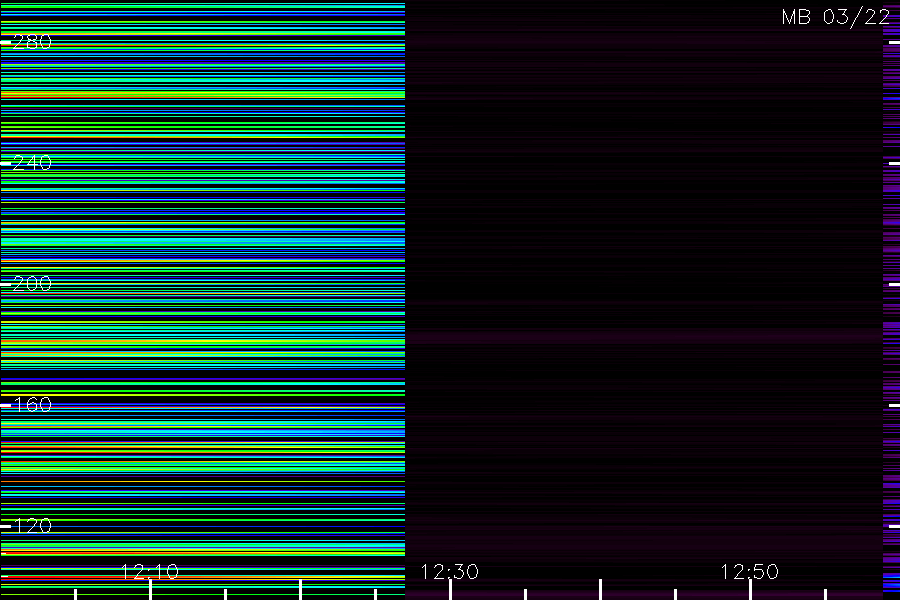Click the 240 axis label
The width and height of the screenshot is (900, 600).
point(32,163)
